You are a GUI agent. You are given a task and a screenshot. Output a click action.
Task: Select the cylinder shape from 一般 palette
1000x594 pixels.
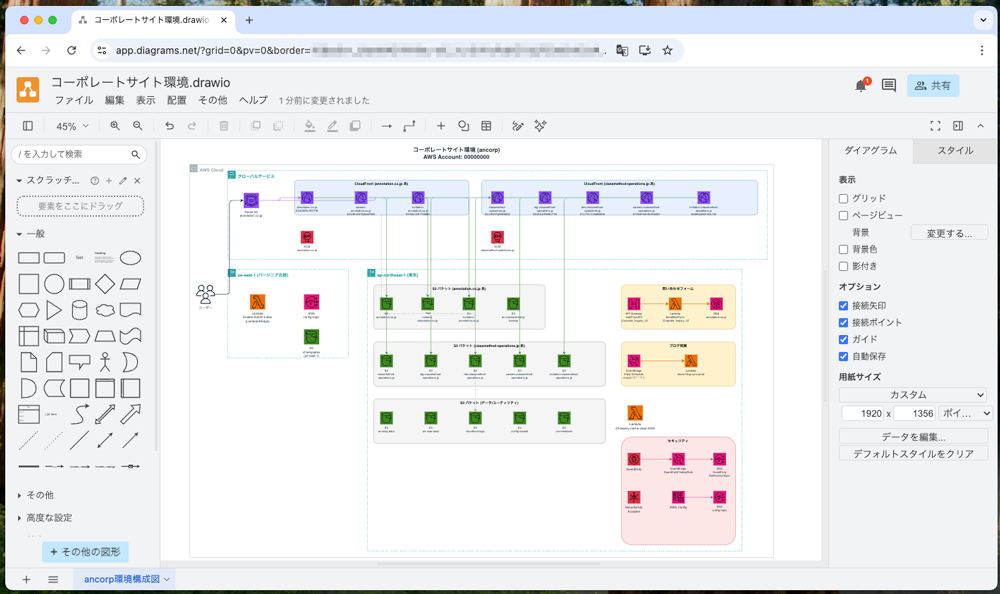[x=80, y=310]
